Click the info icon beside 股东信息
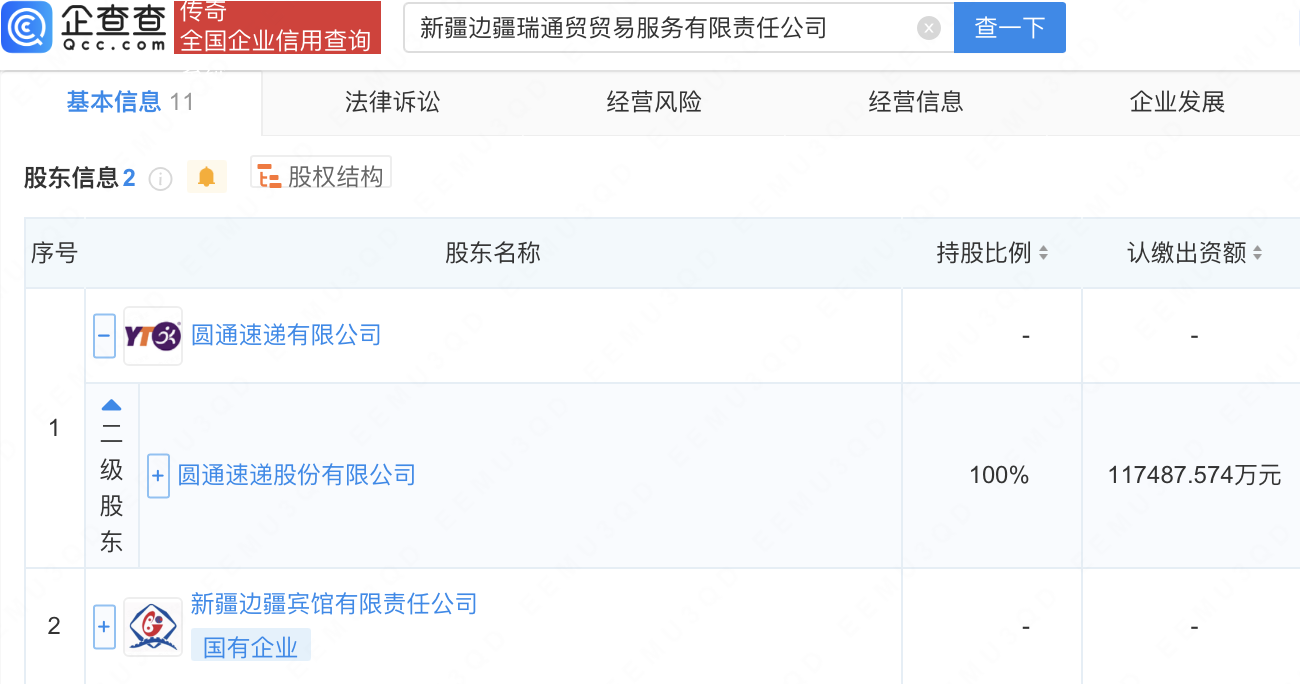 [x=160, y=179]
